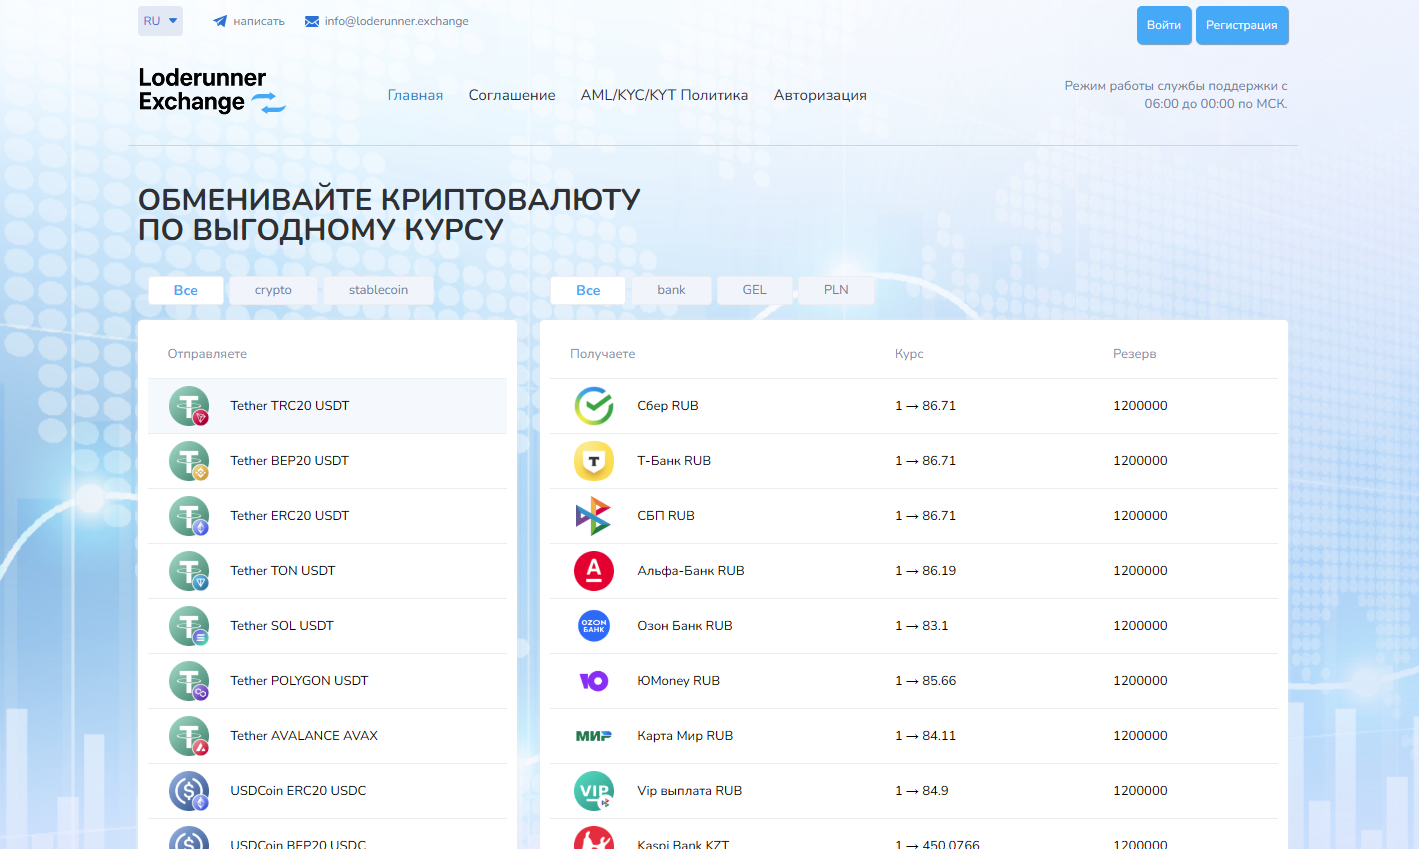Open the RU language dropdown
This screenshot has height=849, width=1419.
pos(160,21)
